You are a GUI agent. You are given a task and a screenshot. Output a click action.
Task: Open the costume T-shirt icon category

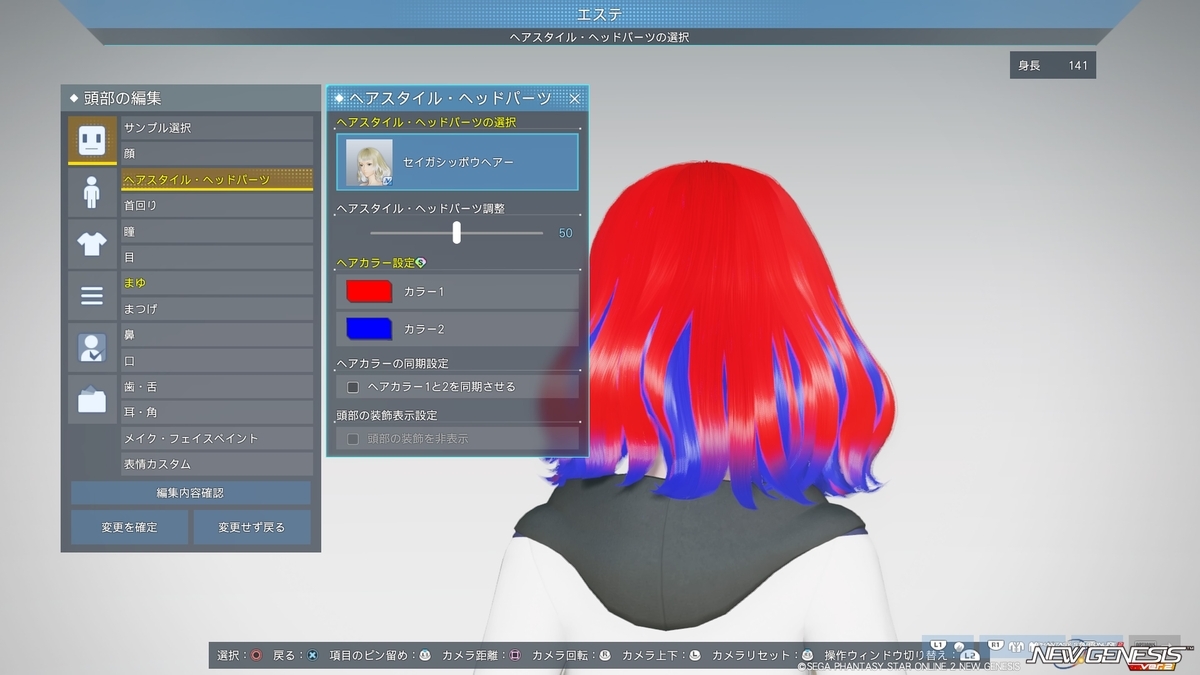tap(92, 244)
